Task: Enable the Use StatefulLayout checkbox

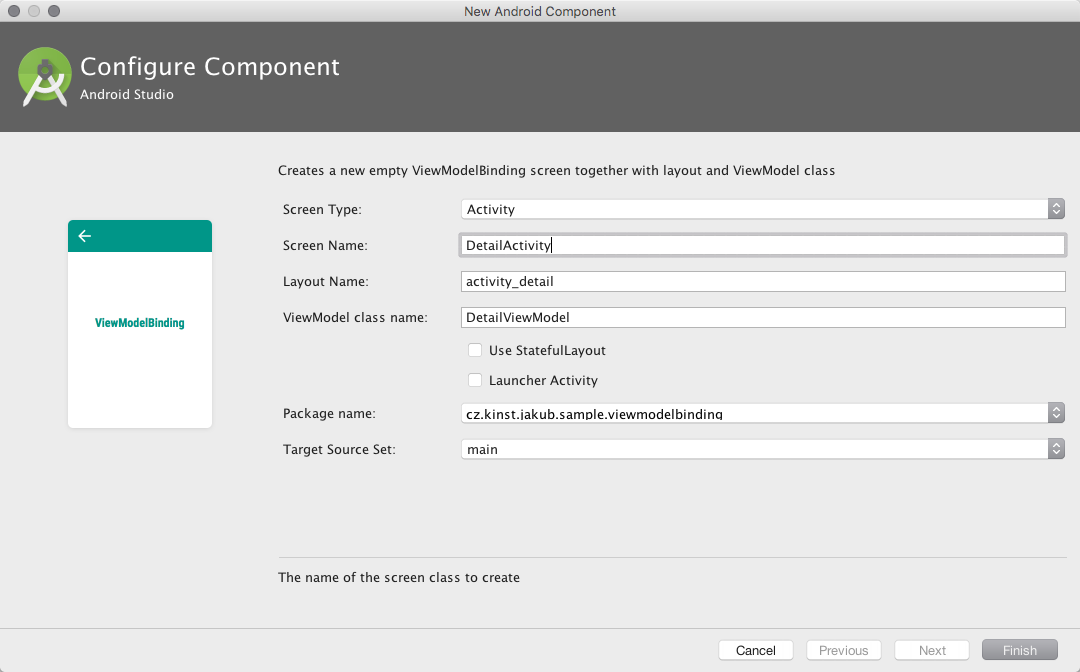Action: click(475, 350)
